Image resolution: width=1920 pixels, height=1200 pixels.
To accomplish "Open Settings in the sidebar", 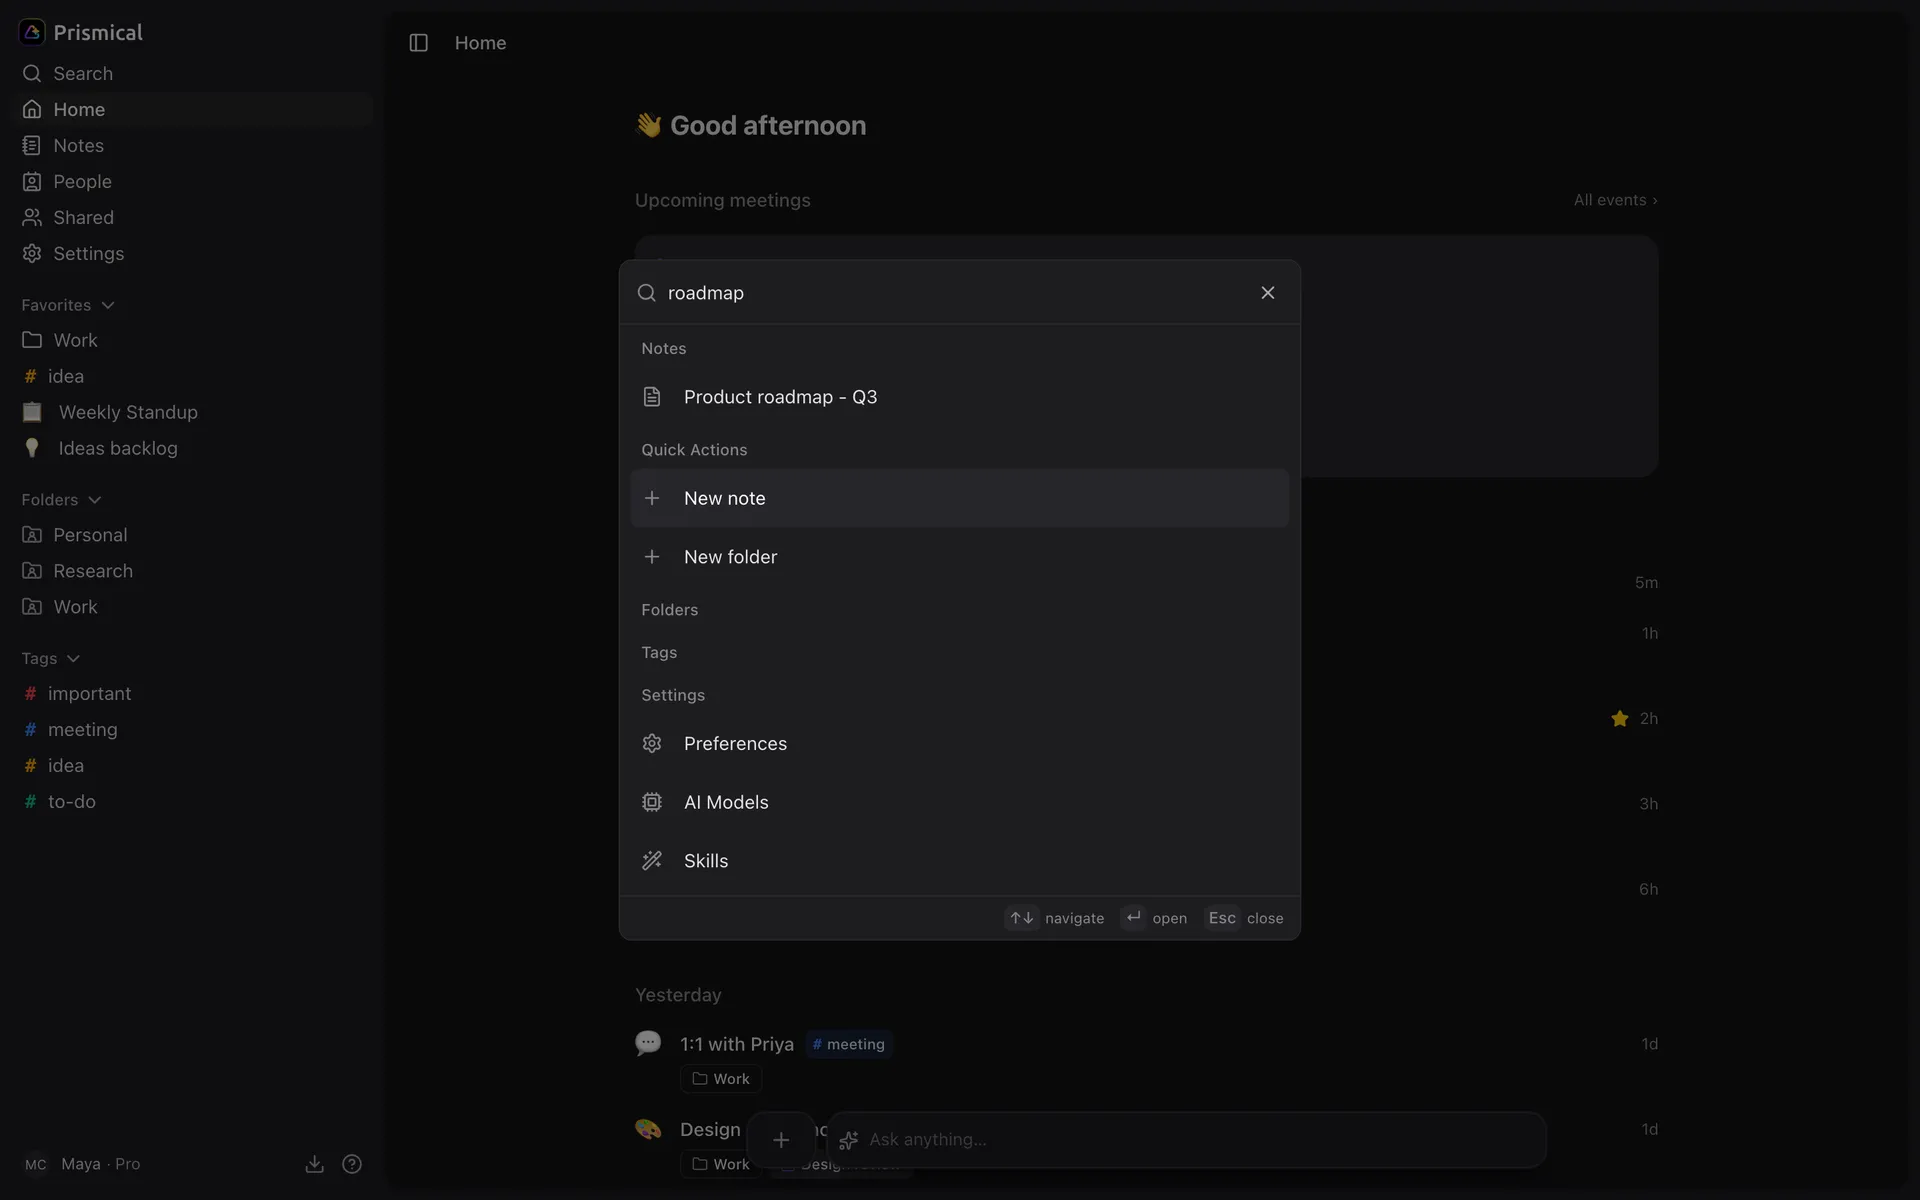I will pyautogui.click(x=194, y=253).
